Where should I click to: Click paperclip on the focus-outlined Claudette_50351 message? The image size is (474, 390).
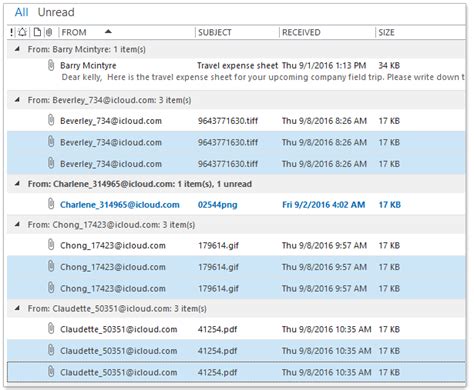pyautogui.click(x=51, y=372)
